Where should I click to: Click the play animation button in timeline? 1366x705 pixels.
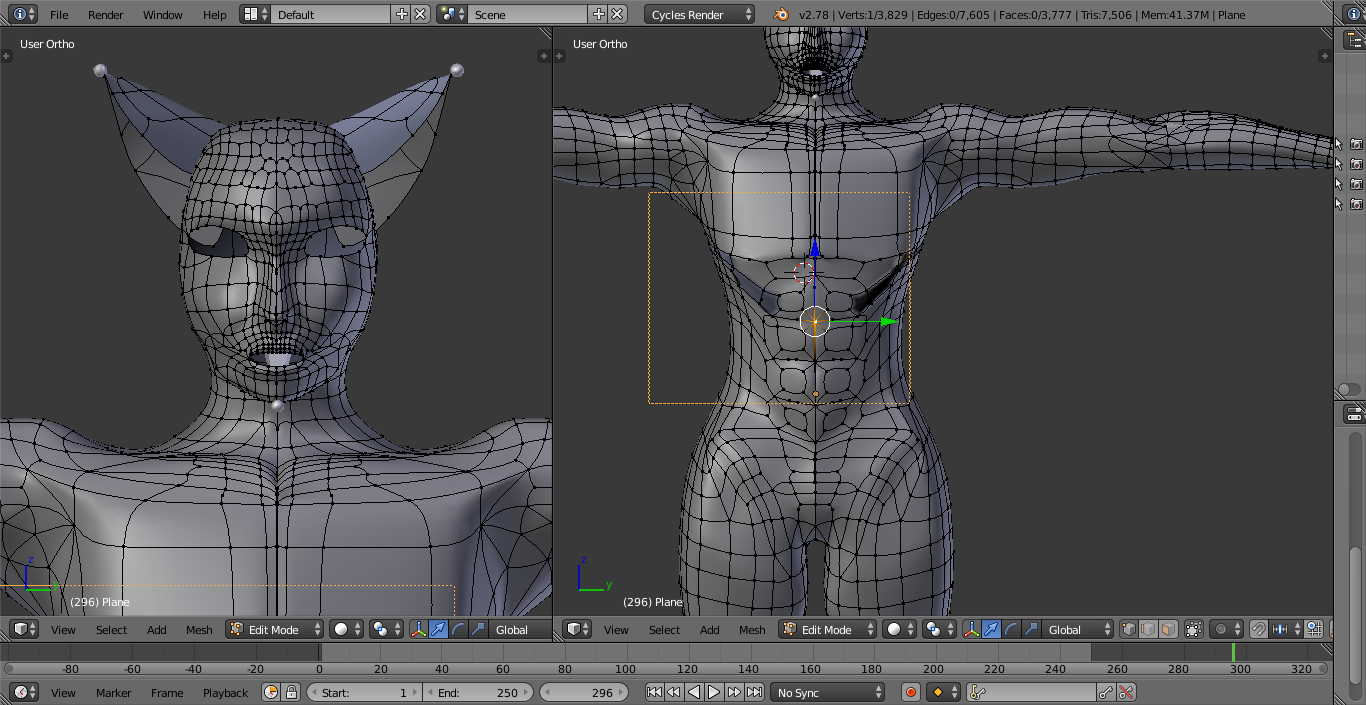coord(714,692)
